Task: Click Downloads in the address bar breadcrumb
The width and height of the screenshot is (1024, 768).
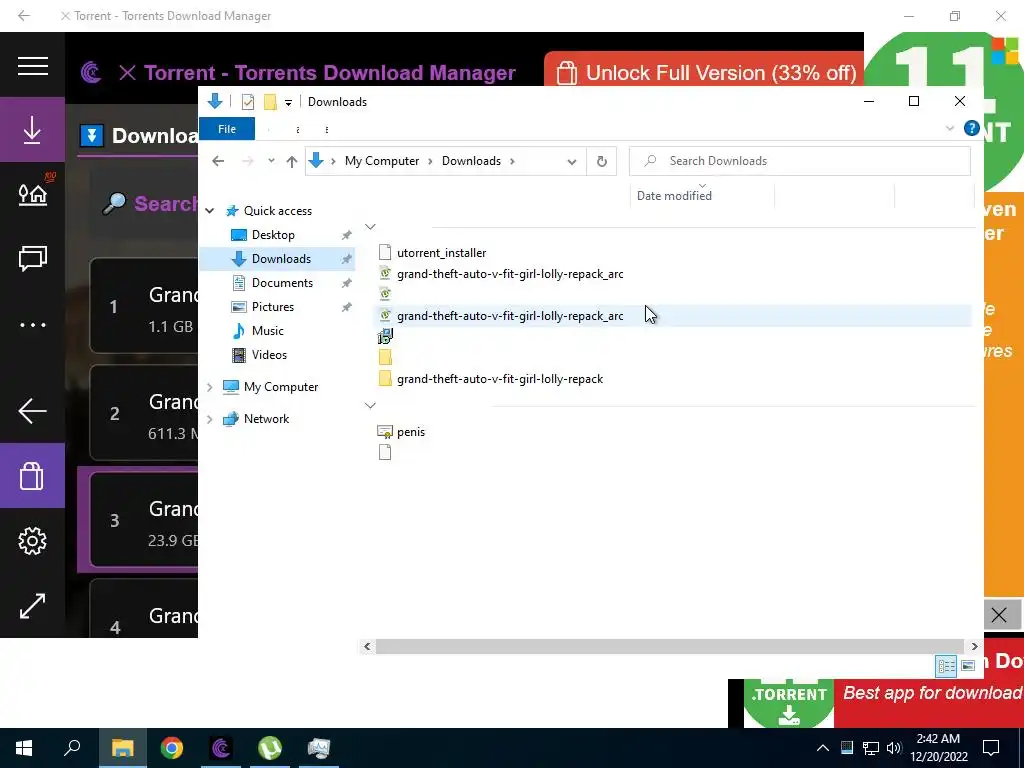Action: tap(471, 161)
